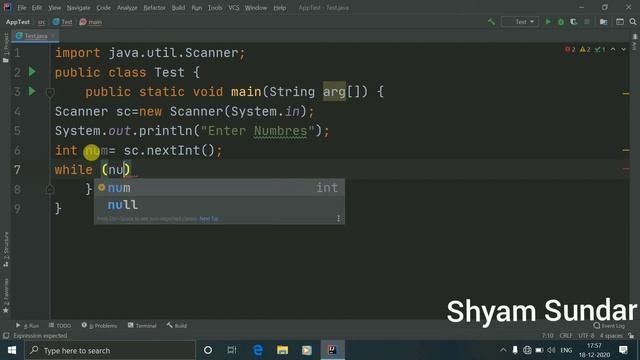The image size is (640, 360).
Task: Open the Test run configuration dropdown
Action: [x=520, y=22]
